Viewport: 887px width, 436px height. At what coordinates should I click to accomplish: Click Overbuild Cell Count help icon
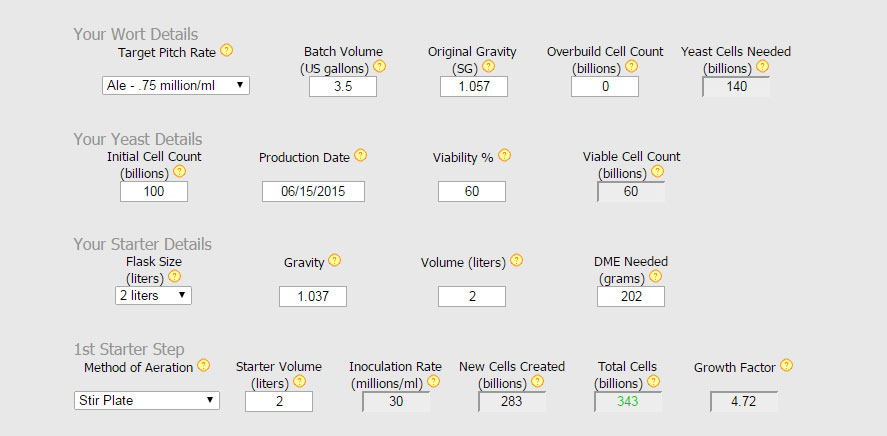coord(631,67)
